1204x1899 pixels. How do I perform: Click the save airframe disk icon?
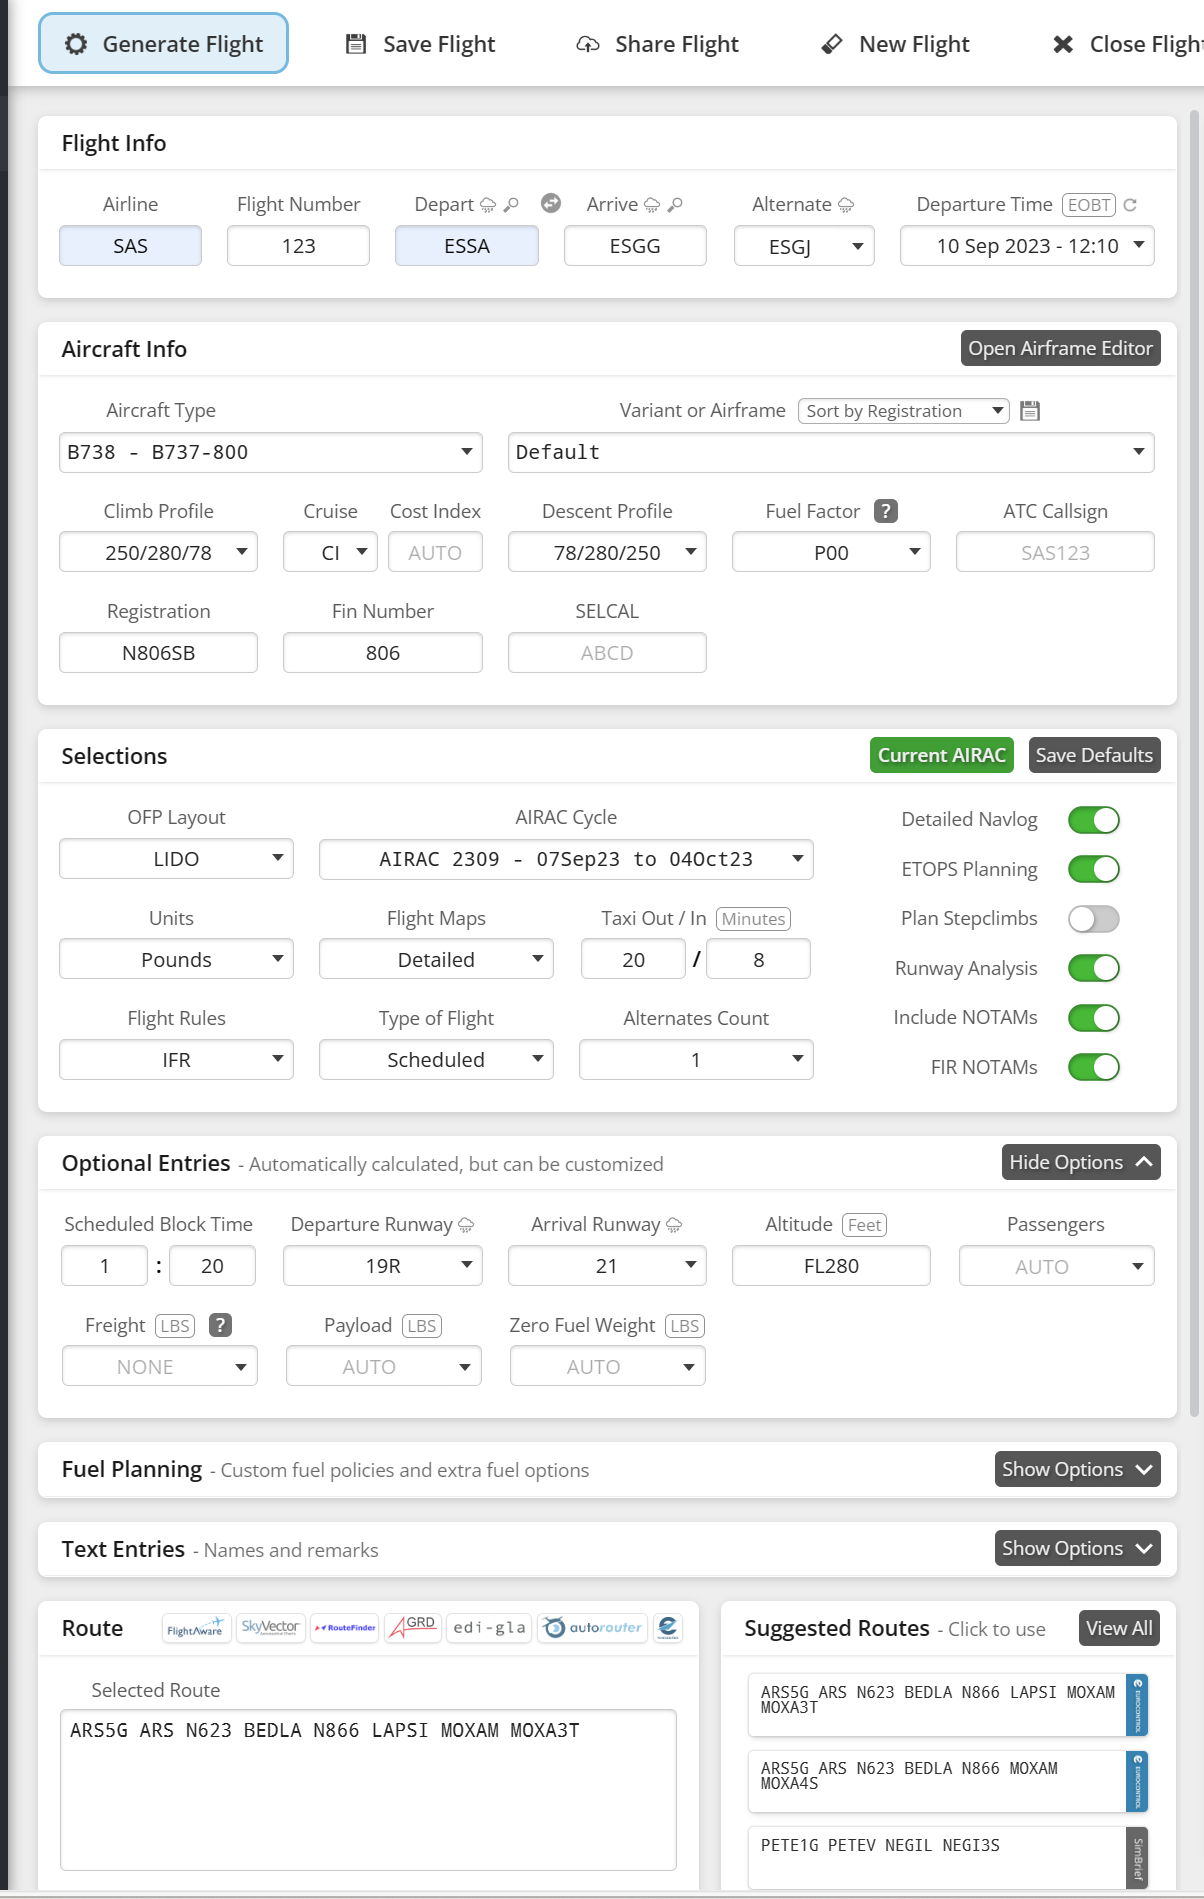point(1030,411)
